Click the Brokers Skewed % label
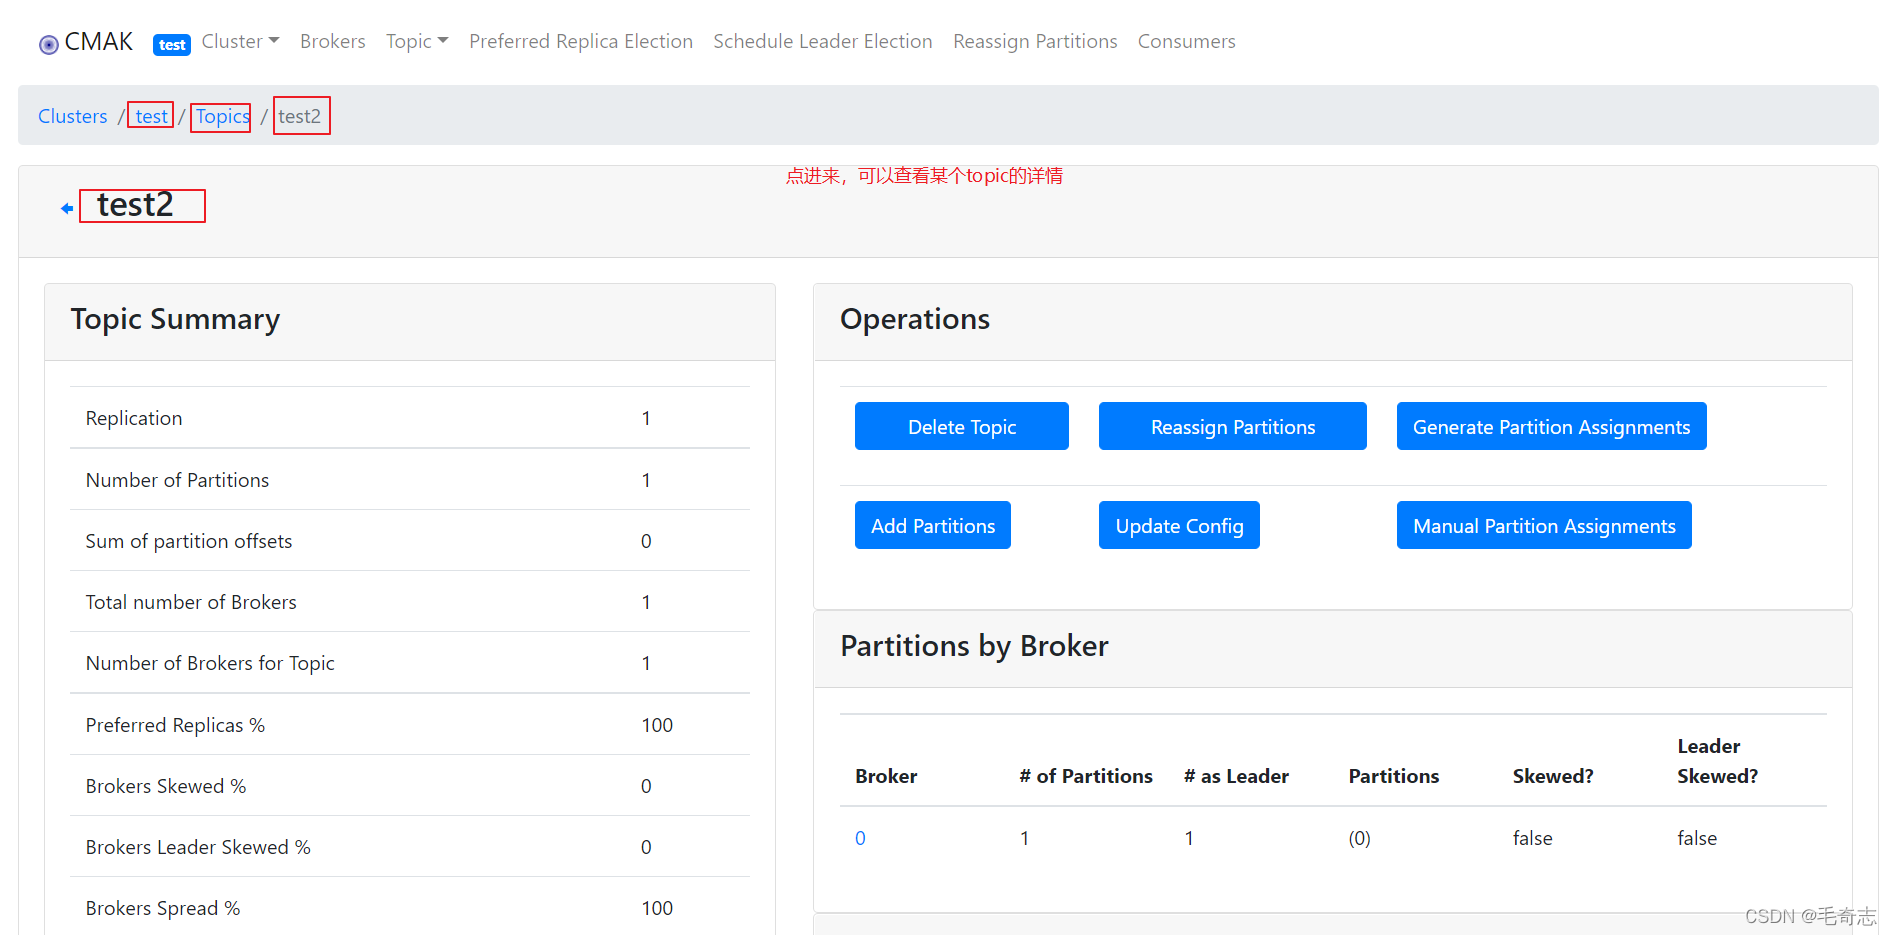This screenshot has width=1892, height=935. 166,786
